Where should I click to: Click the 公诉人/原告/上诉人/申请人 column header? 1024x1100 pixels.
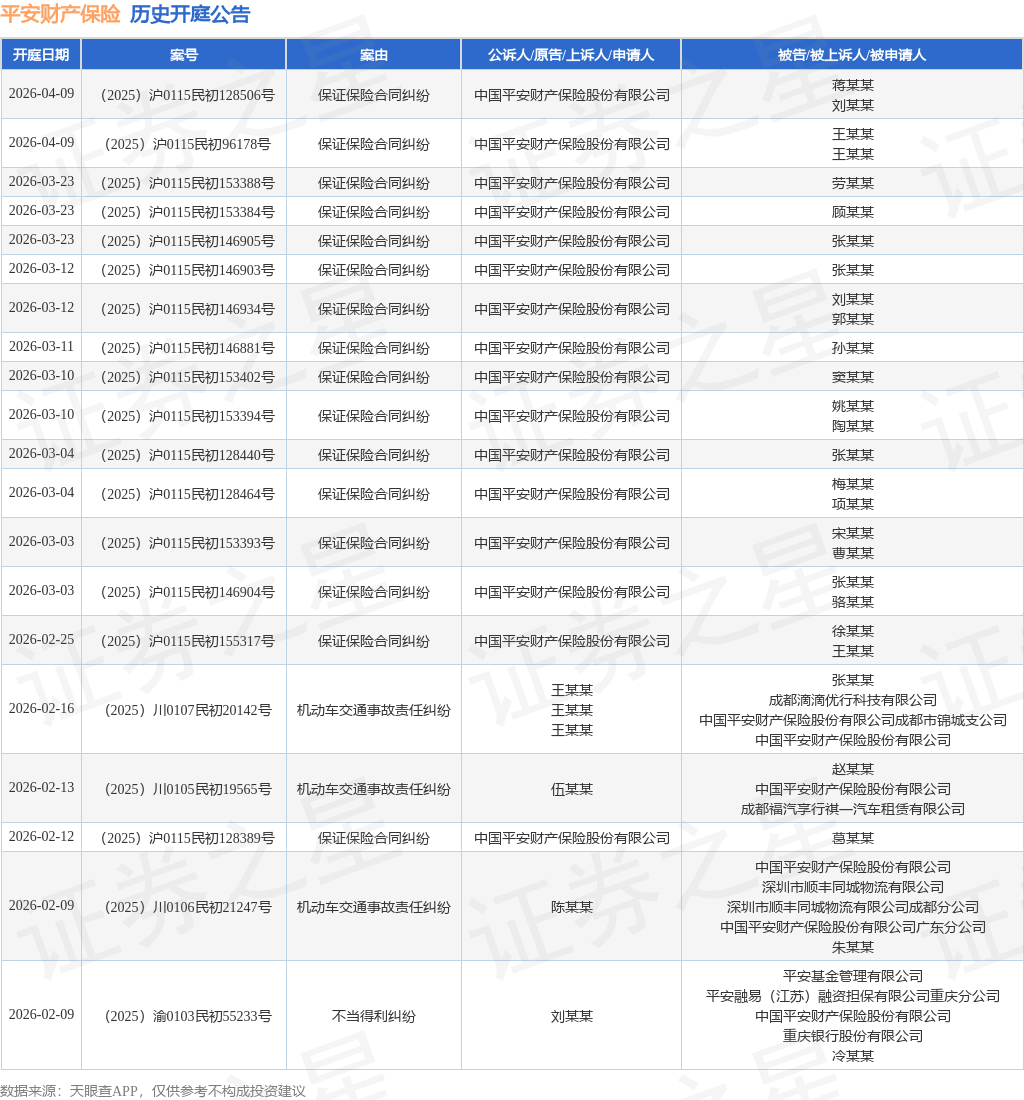point(571,55)
